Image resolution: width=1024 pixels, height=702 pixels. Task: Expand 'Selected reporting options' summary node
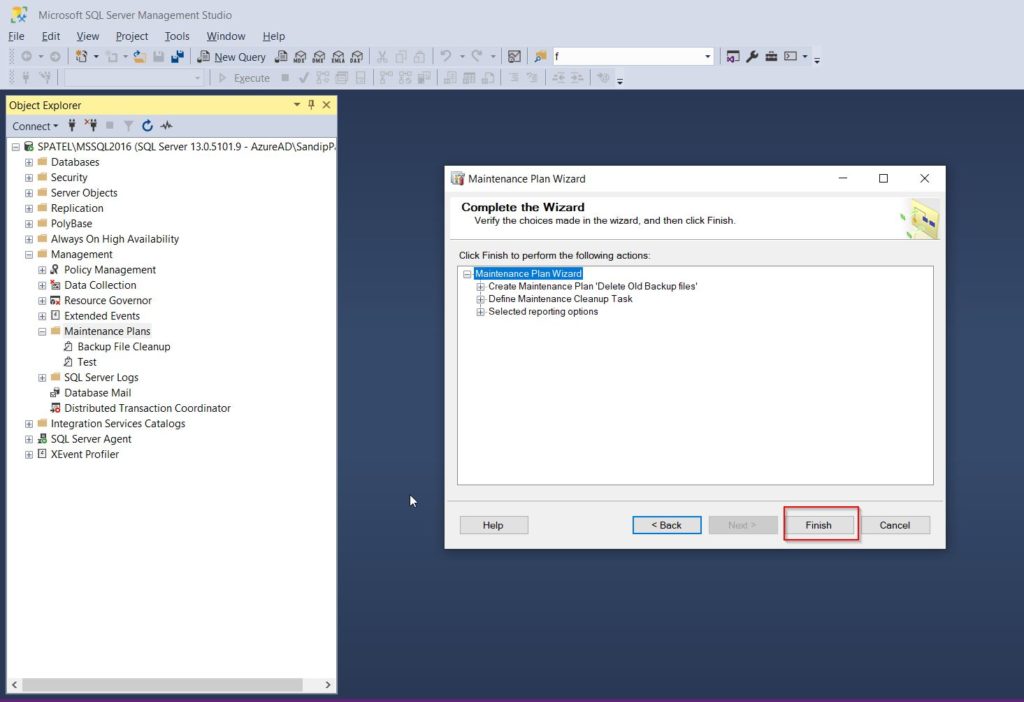pos(481,312)
